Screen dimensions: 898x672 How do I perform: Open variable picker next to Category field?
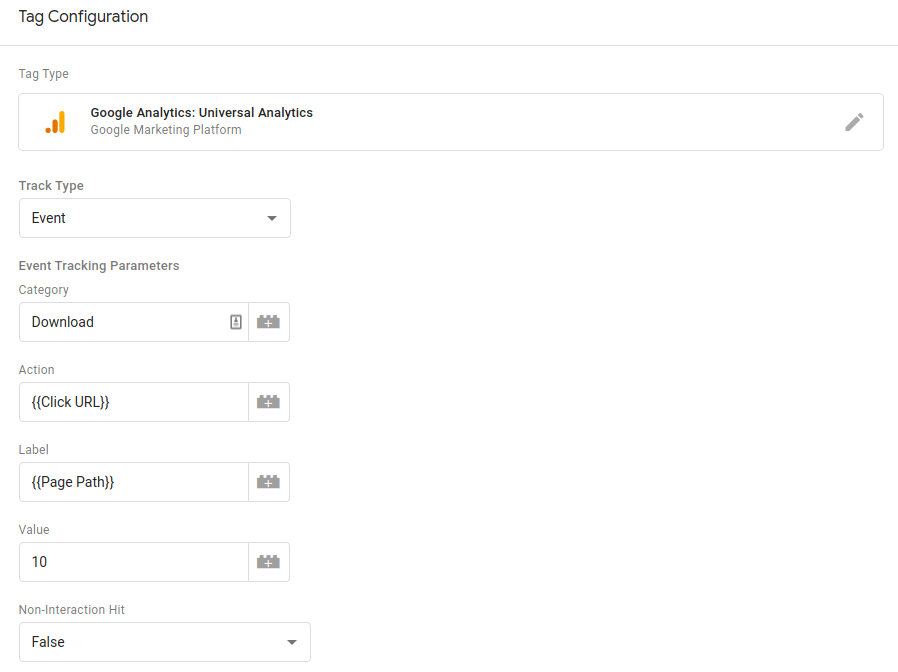(x=268, y=322)
